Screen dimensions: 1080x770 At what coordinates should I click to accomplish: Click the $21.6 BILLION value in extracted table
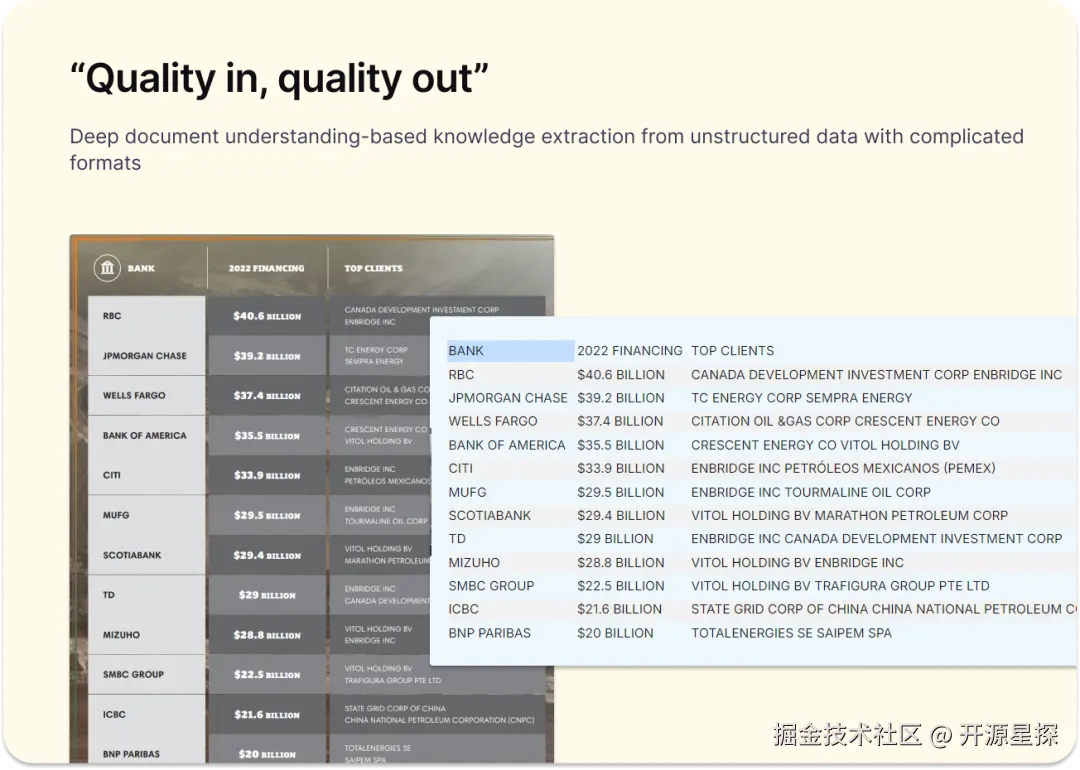click(x=619, y=610)
